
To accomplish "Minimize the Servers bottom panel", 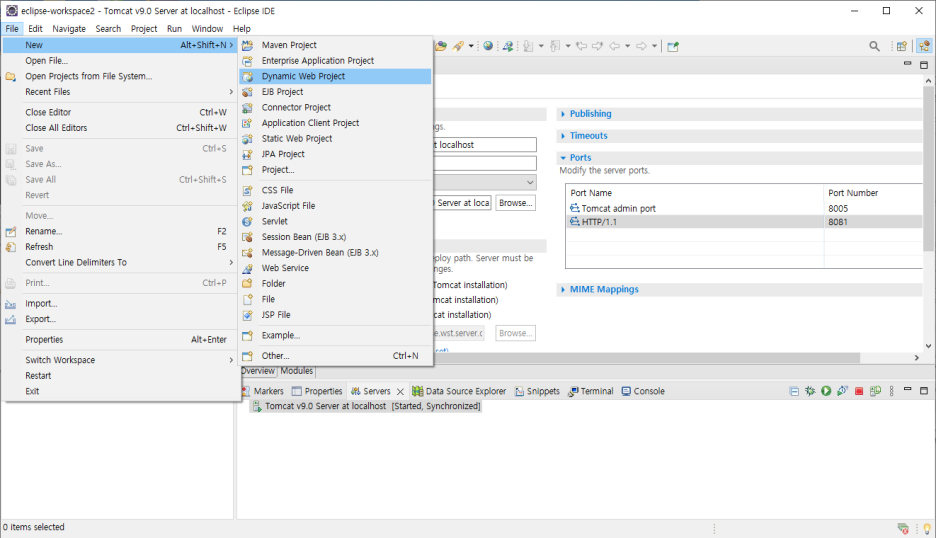I will pyautogui.click(x=907, y=389).
